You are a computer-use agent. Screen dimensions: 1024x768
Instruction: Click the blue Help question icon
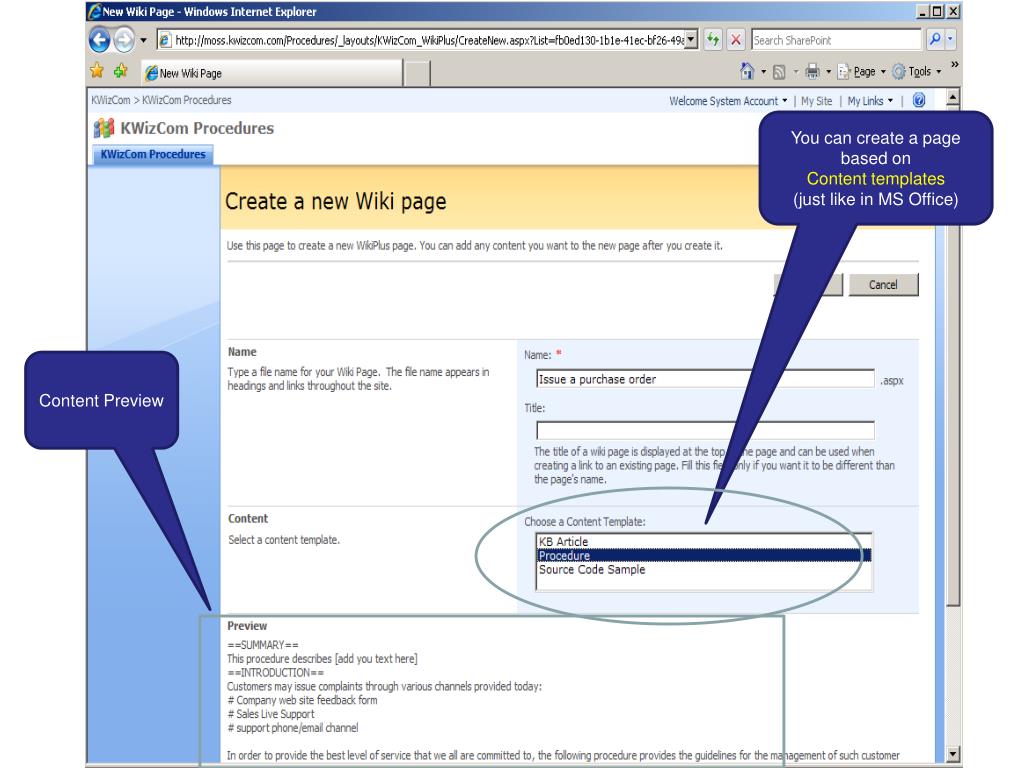[x=919, y=101]
